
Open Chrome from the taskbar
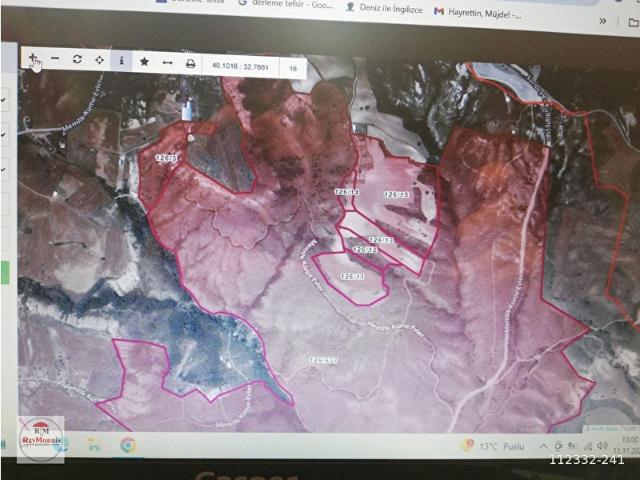point(128,445)
